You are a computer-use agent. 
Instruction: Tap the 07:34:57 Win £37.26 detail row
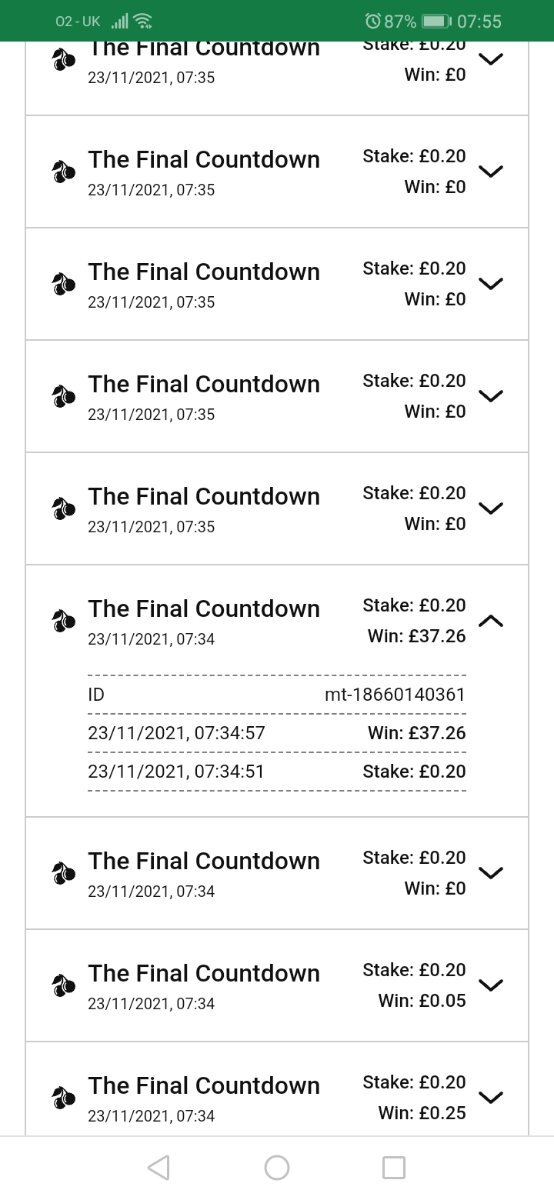coord(277,733)
